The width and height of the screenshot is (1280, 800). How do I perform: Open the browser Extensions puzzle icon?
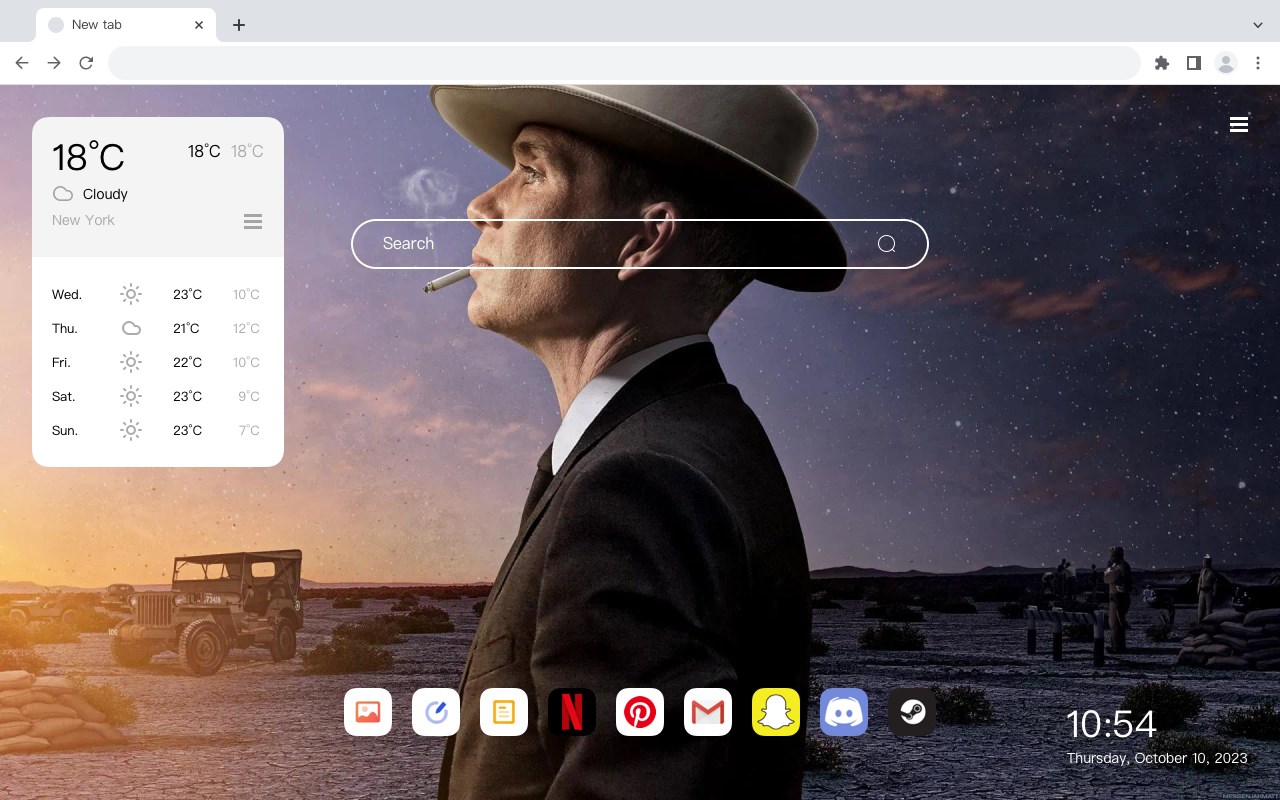pos(1161,63)
